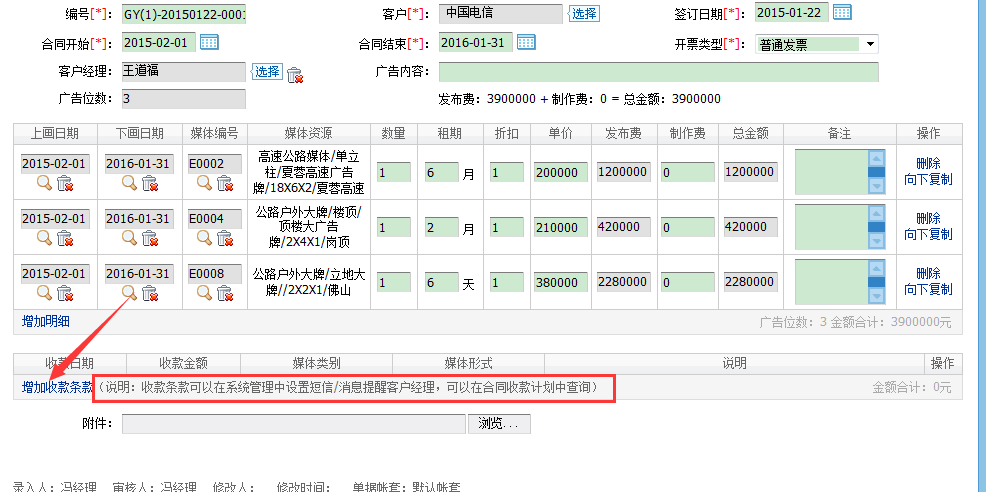986x492 pixels.
Task: Click 单价 field showing 380000
Action: 559,282
